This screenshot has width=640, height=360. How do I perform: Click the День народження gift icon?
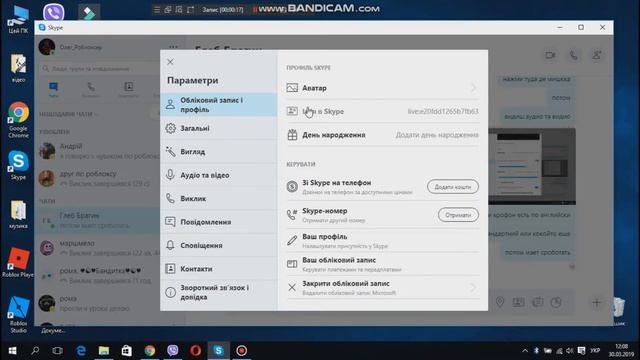coord(292,135)
